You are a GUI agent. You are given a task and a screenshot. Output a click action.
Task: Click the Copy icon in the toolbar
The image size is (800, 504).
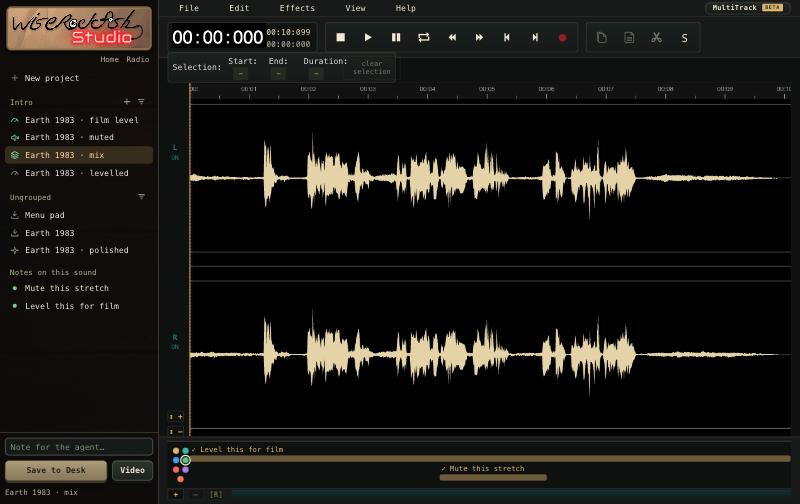[x=602, y=37]
